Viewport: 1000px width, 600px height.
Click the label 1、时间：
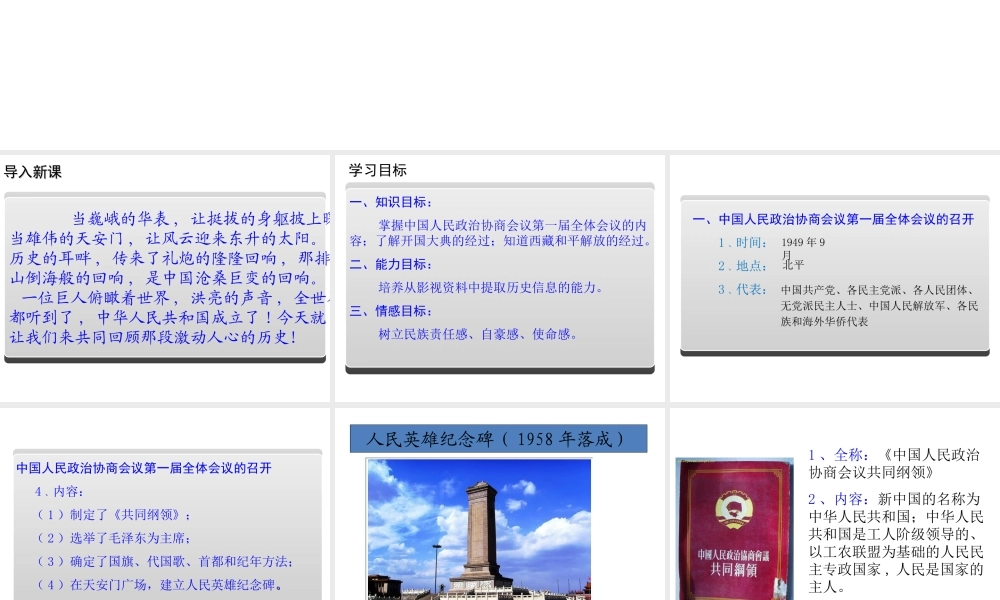click(x=743, y=243)
